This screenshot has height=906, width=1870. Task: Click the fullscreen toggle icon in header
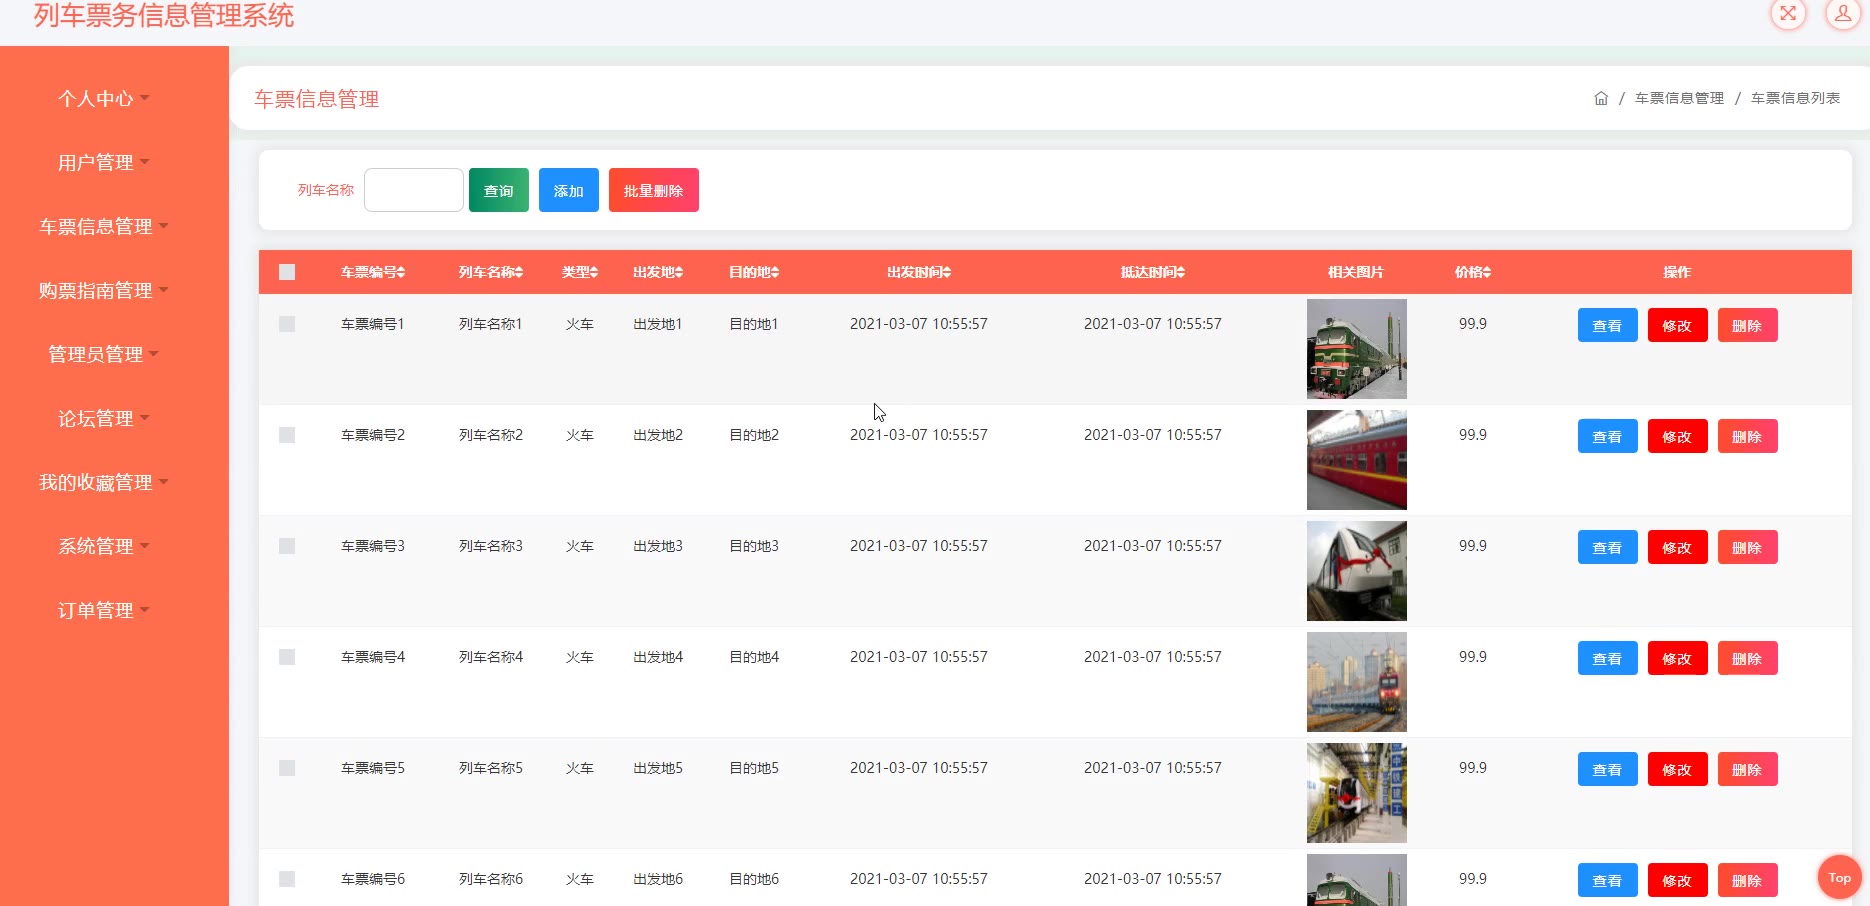point(1788,14)
